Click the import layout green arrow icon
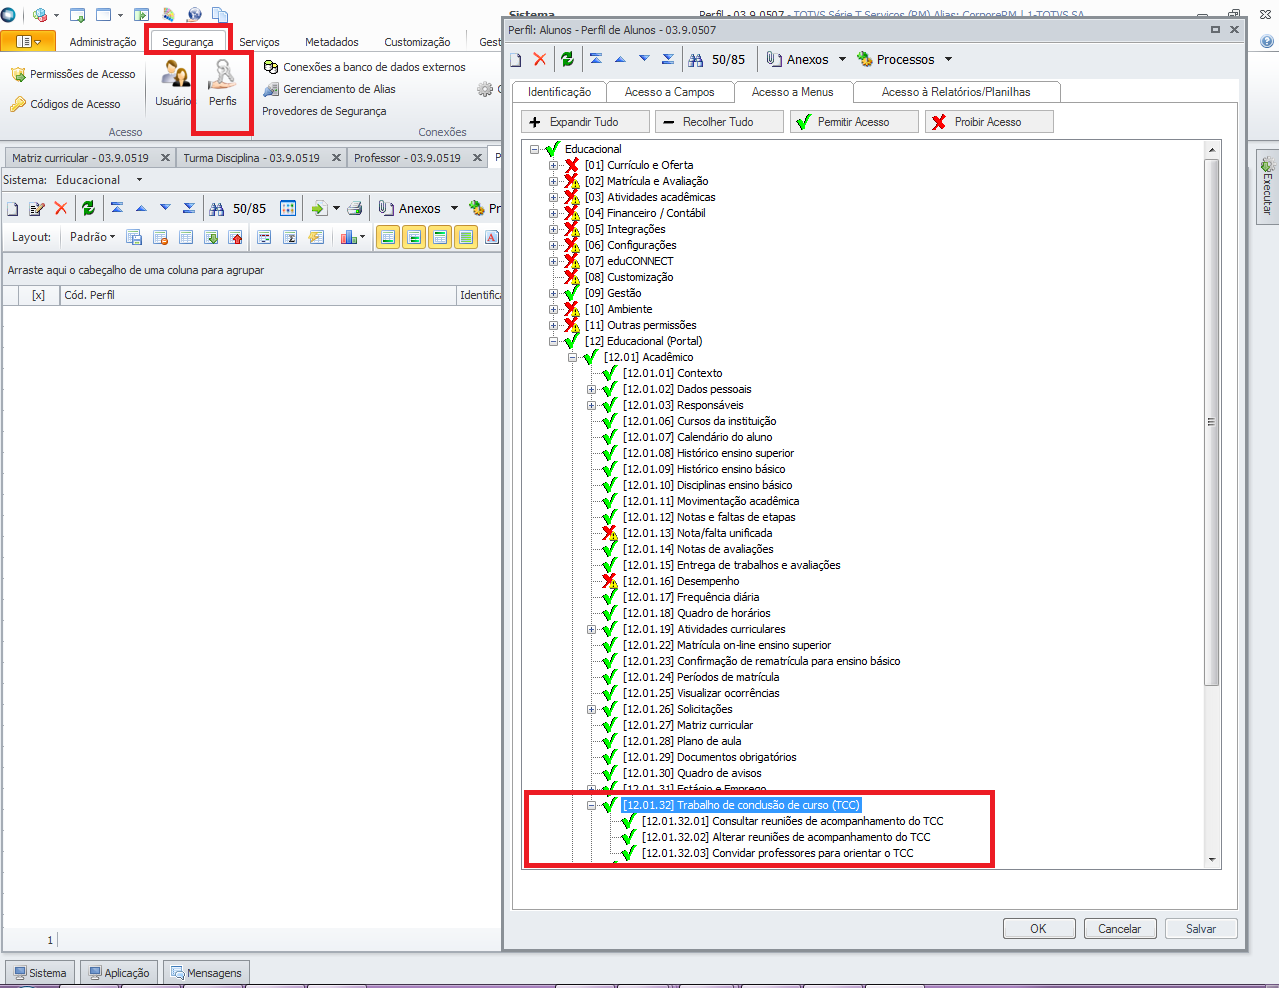Screen dimensions: 1280x988 click(211, 237)
